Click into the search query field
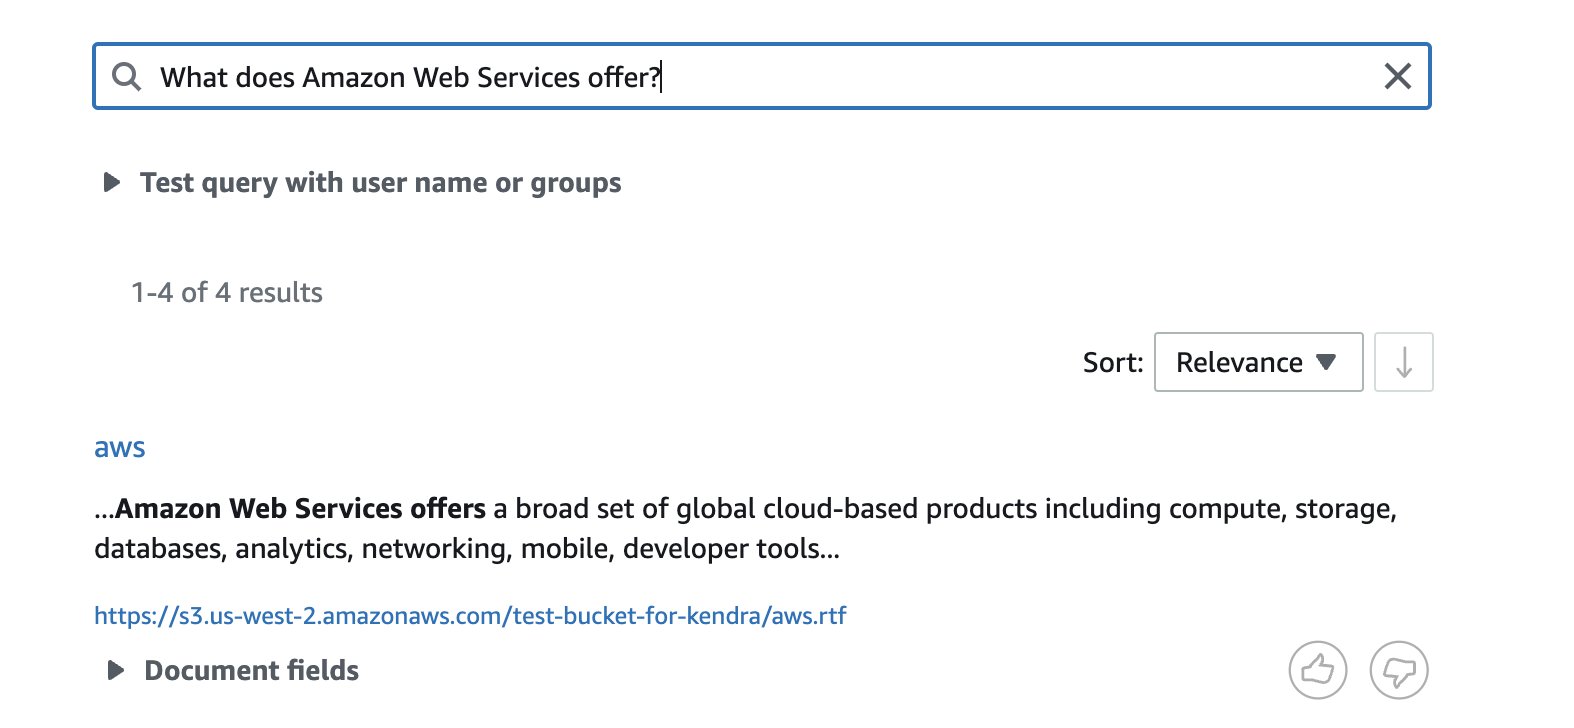 tap(762, 76)
